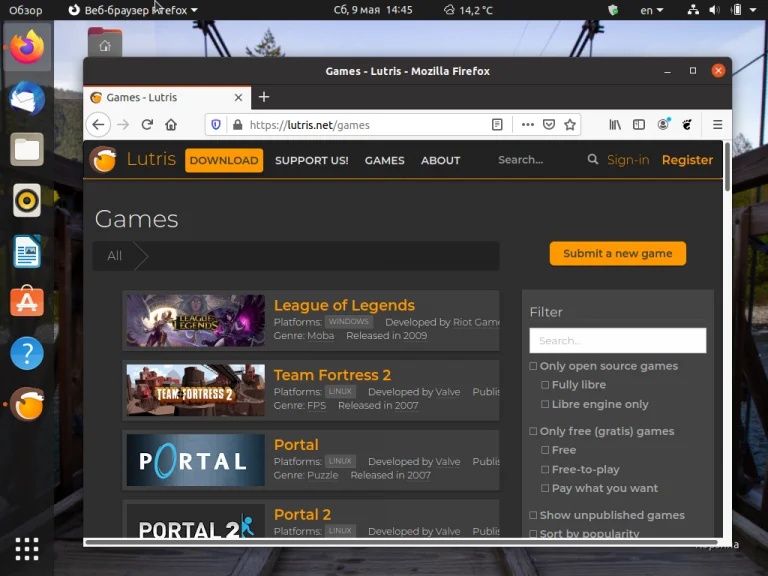
Task: Click Submit a new game
Action: tap(618, 254)
